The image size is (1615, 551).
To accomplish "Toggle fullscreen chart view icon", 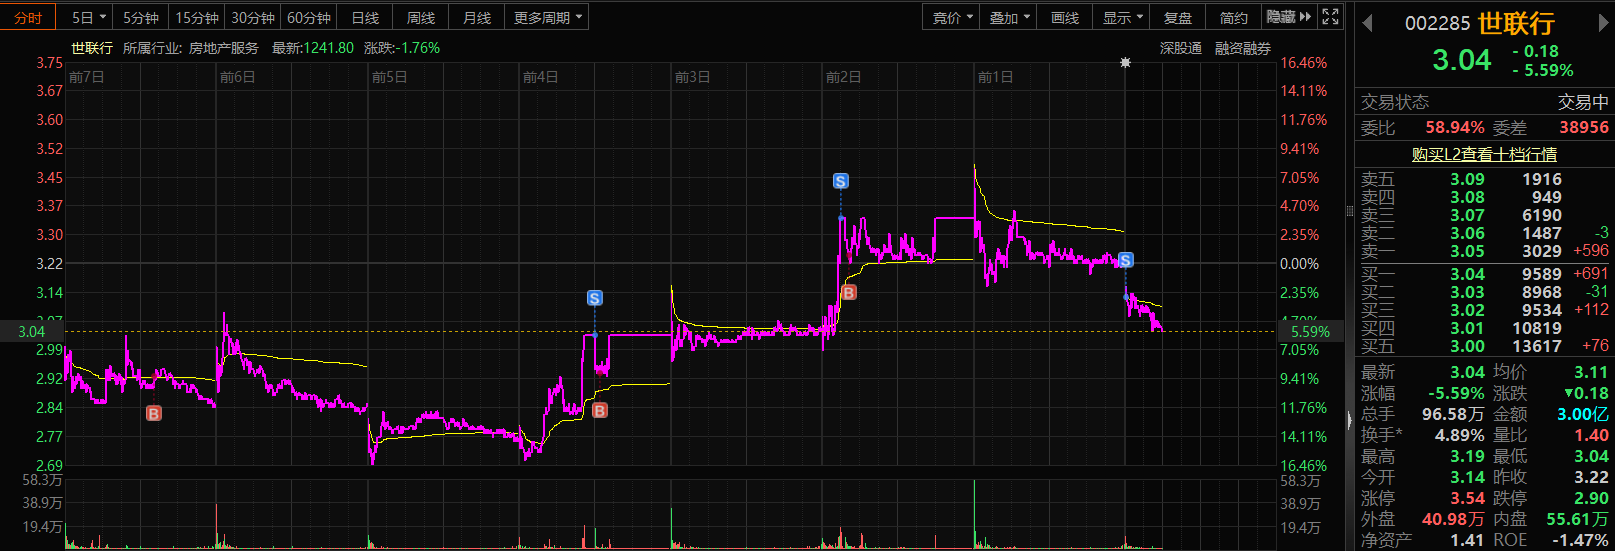I will pyautogui.click(x=1330, y=17).
